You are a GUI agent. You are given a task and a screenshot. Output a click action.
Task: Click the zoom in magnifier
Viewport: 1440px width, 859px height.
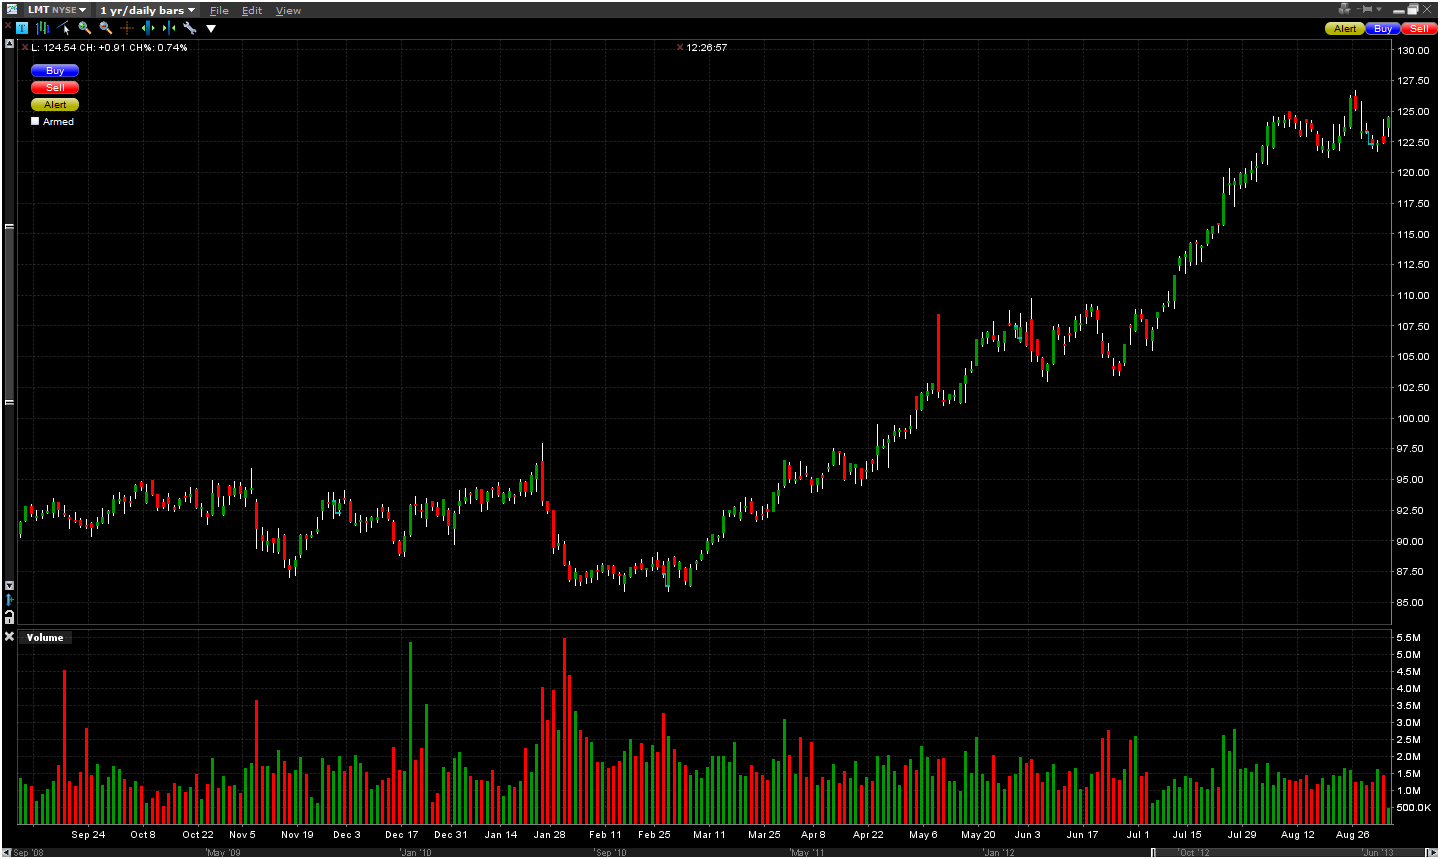tap(84, 28)
